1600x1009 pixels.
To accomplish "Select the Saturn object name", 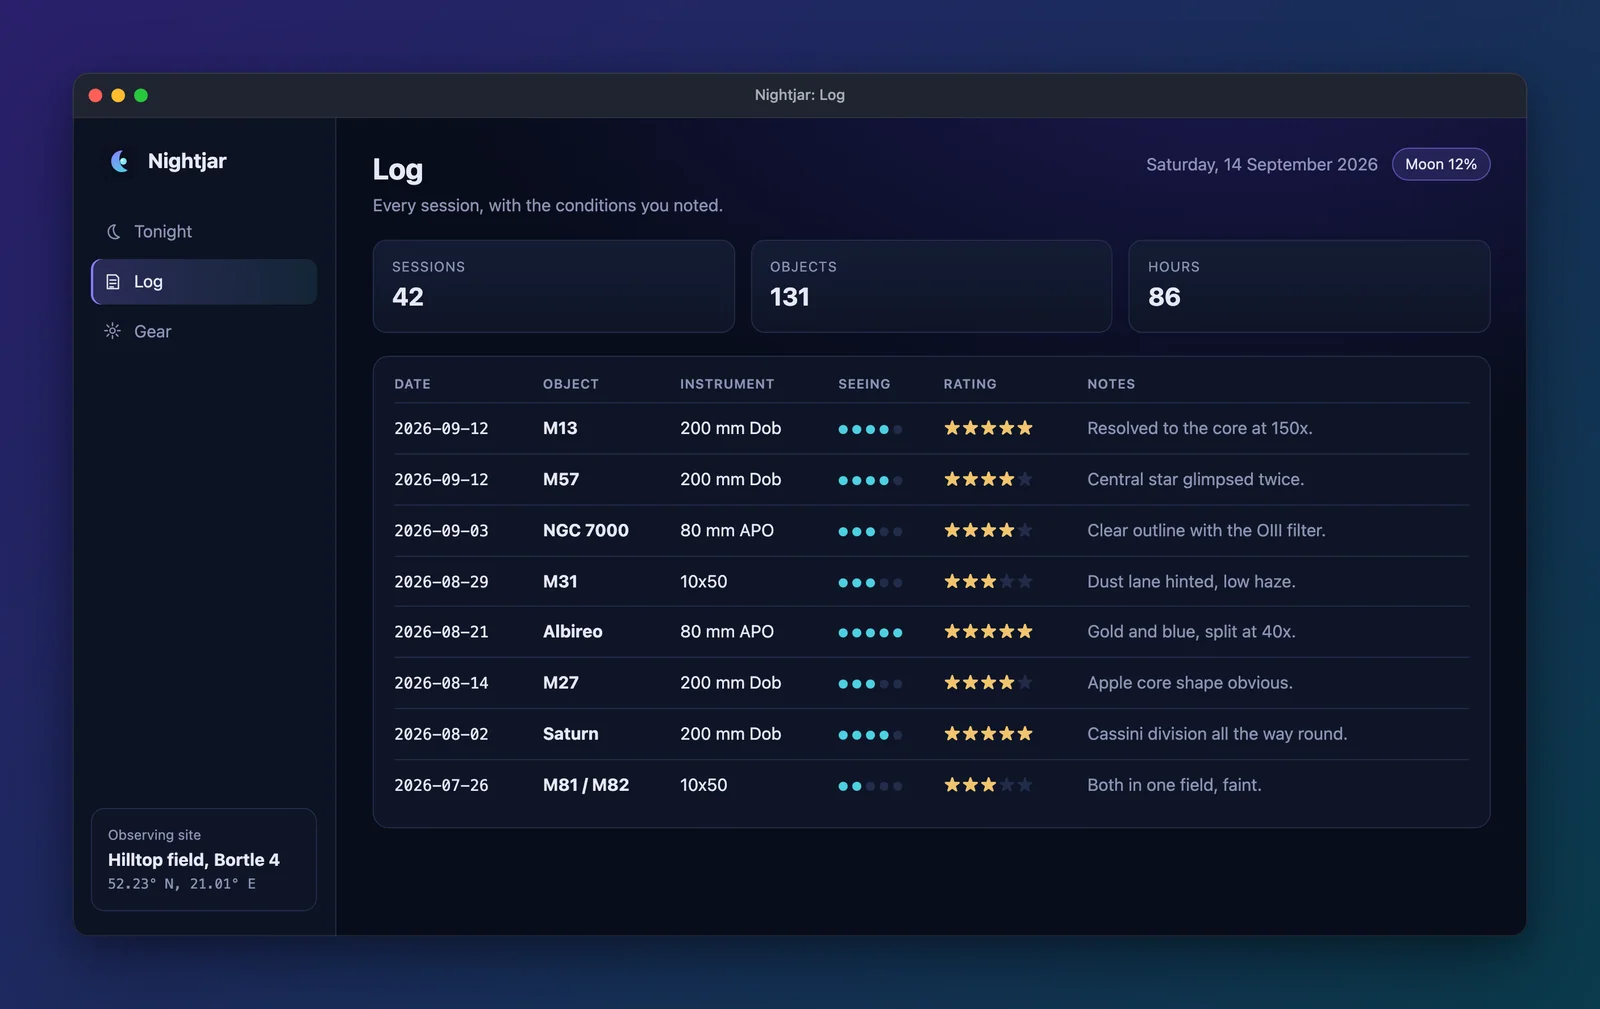I will pyautogui.click(x=571, y=733).
